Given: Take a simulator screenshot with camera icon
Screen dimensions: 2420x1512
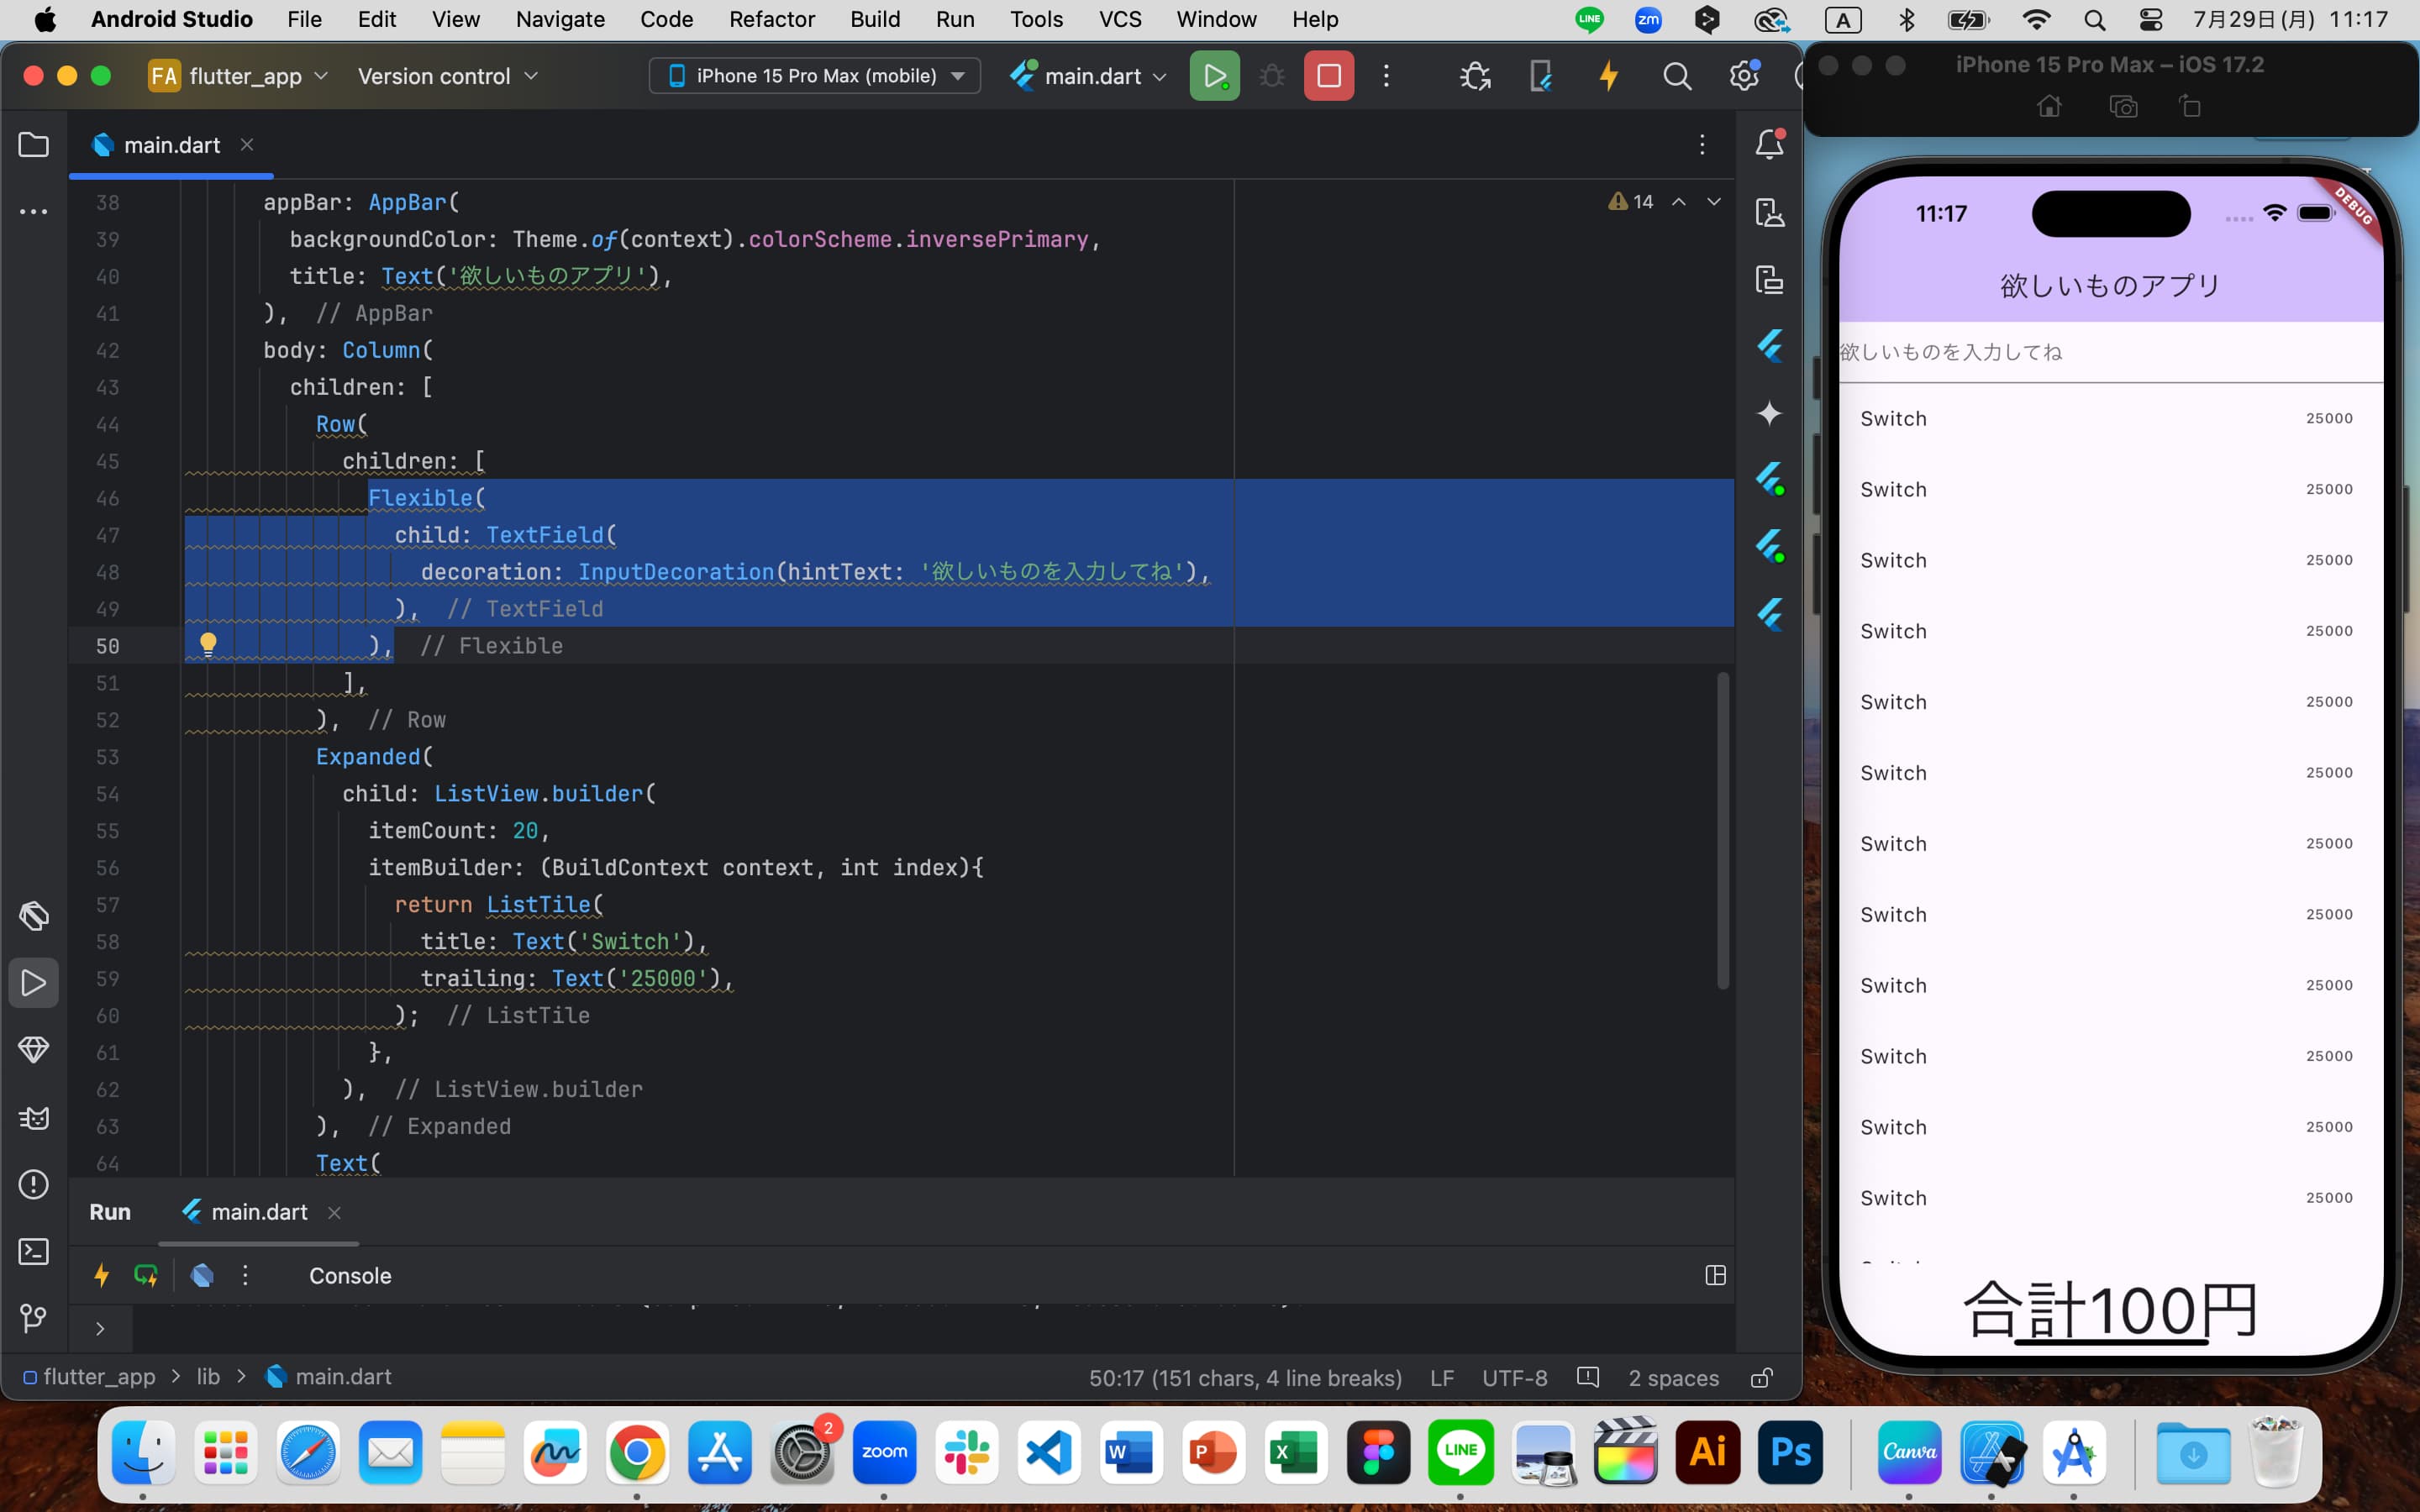Looking at the screenshot, I should coord(2123,107).
